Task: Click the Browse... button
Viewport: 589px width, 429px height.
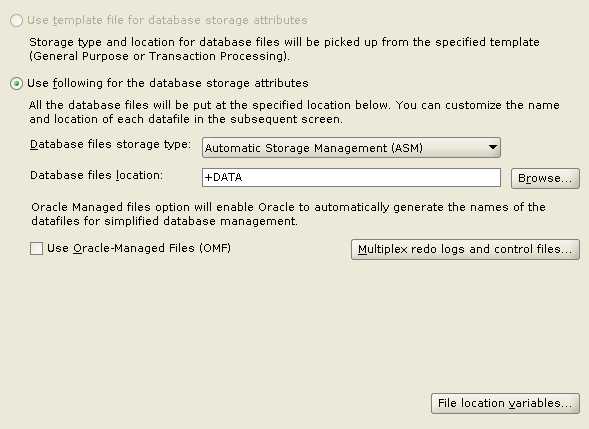Action: tap(545, 178)
